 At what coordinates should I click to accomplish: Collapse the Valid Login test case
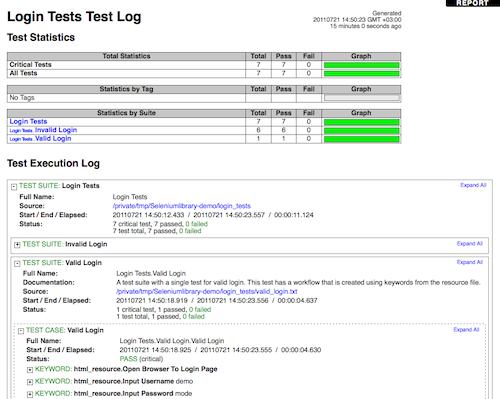click(x=21, y=331)
